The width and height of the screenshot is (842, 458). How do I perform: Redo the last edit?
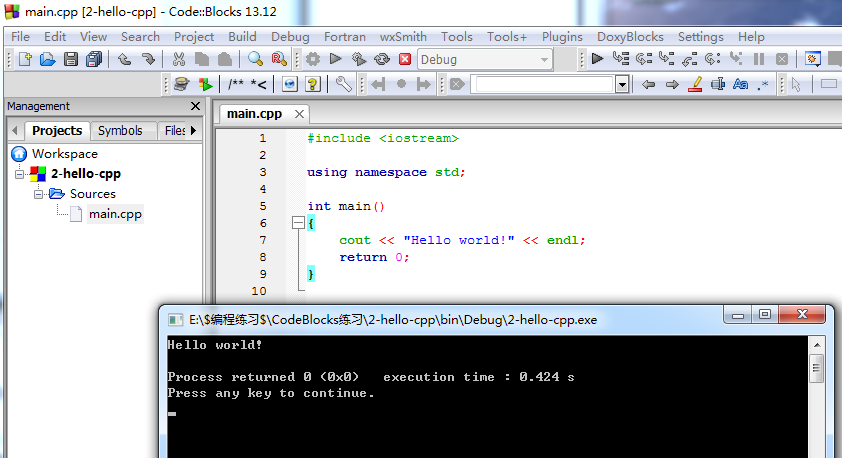148,59
